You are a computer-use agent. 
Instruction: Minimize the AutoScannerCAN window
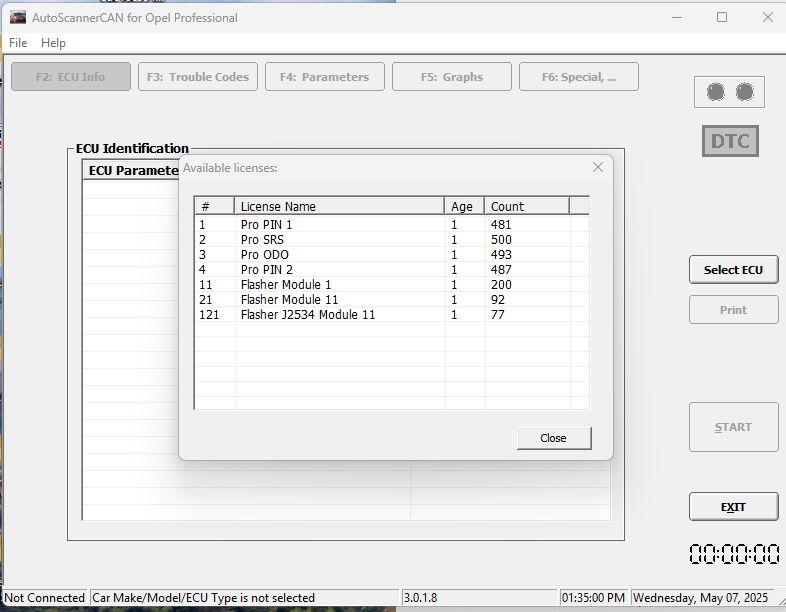tap(677, 18)
